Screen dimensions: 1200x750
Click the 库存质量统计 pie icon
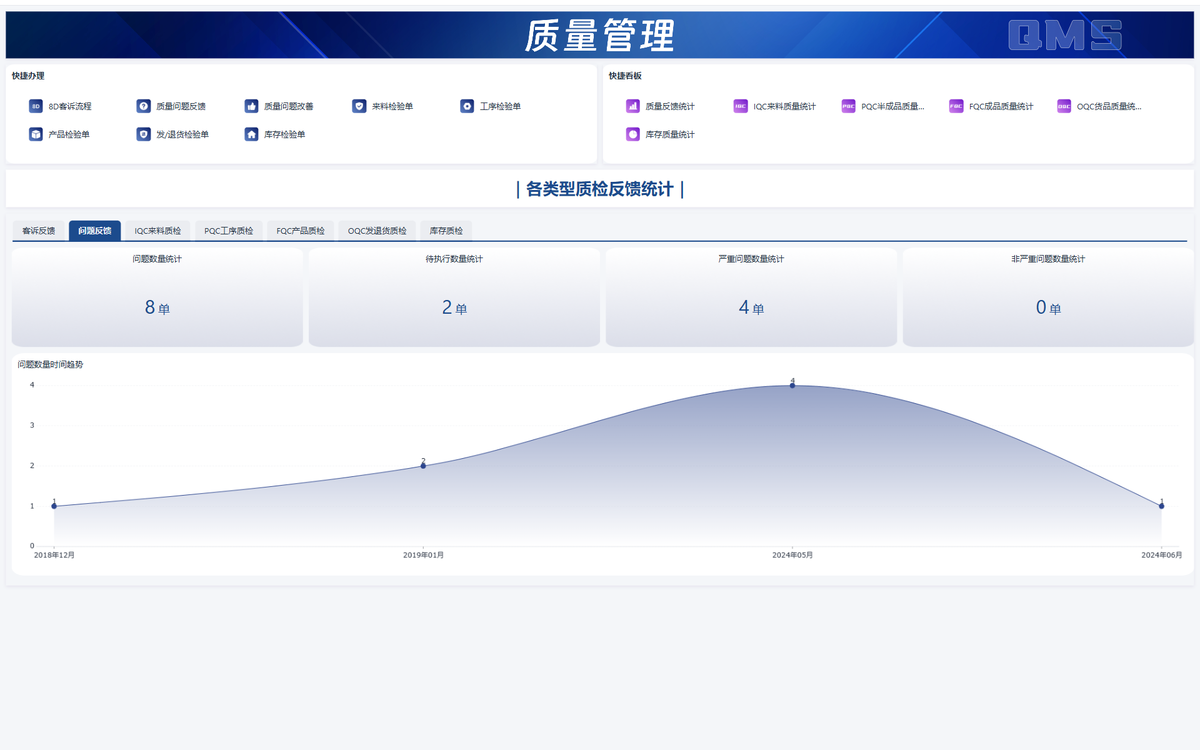click(x=633, y=134)
